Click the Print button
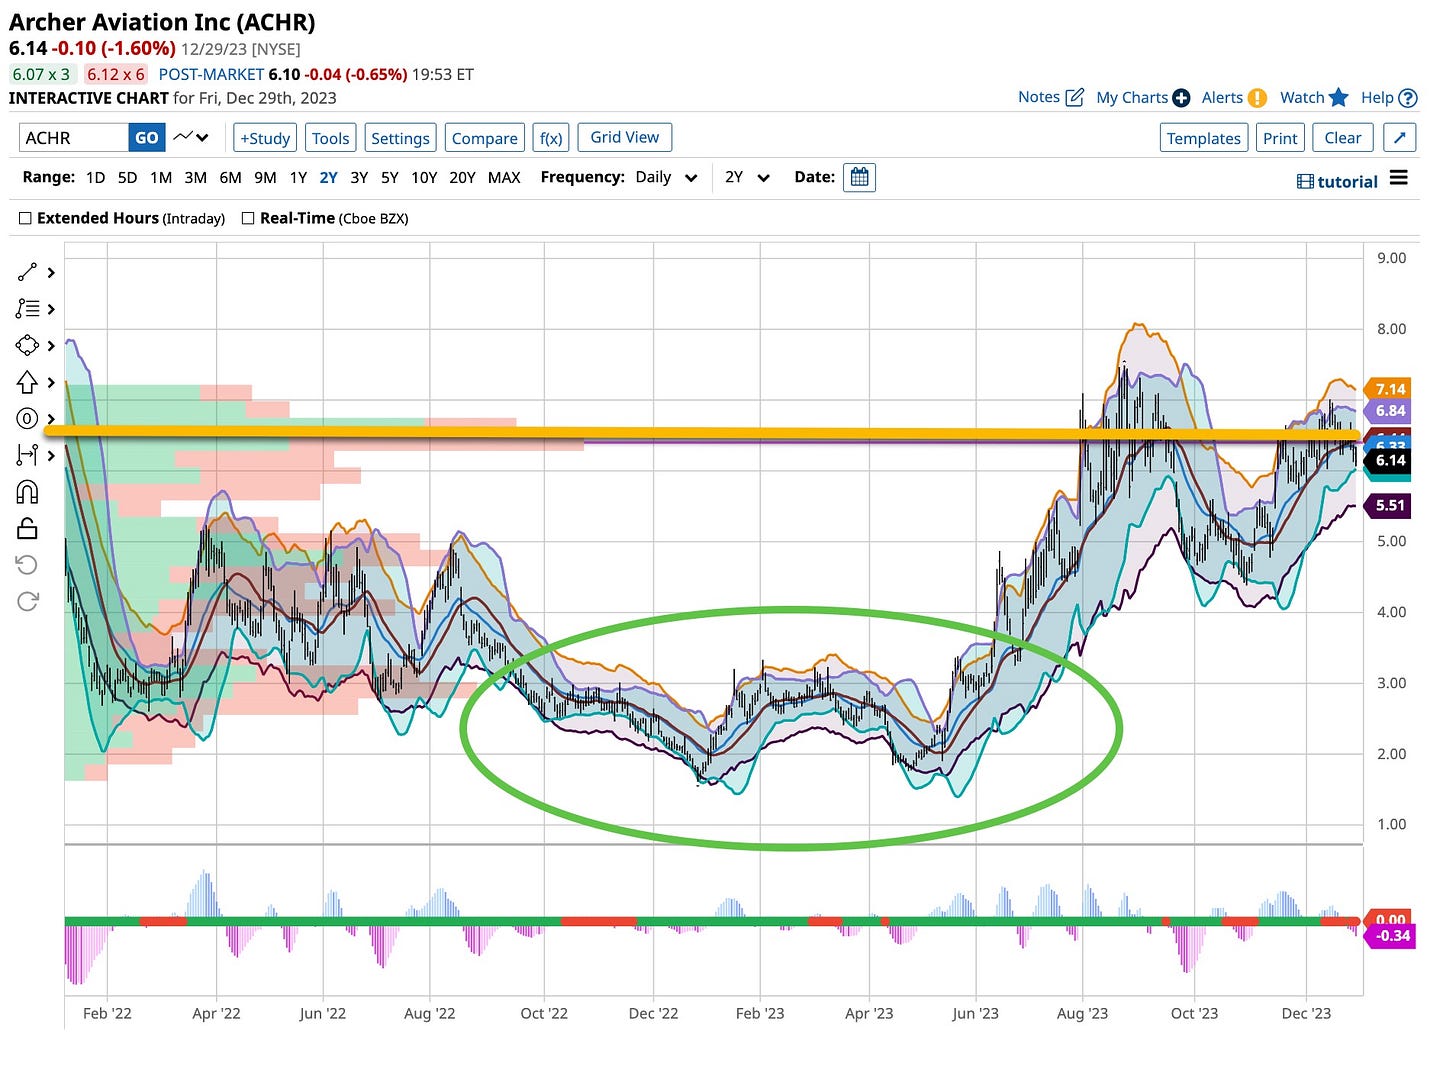This screenshot has height=1088, width=1456. (1280, 138)
